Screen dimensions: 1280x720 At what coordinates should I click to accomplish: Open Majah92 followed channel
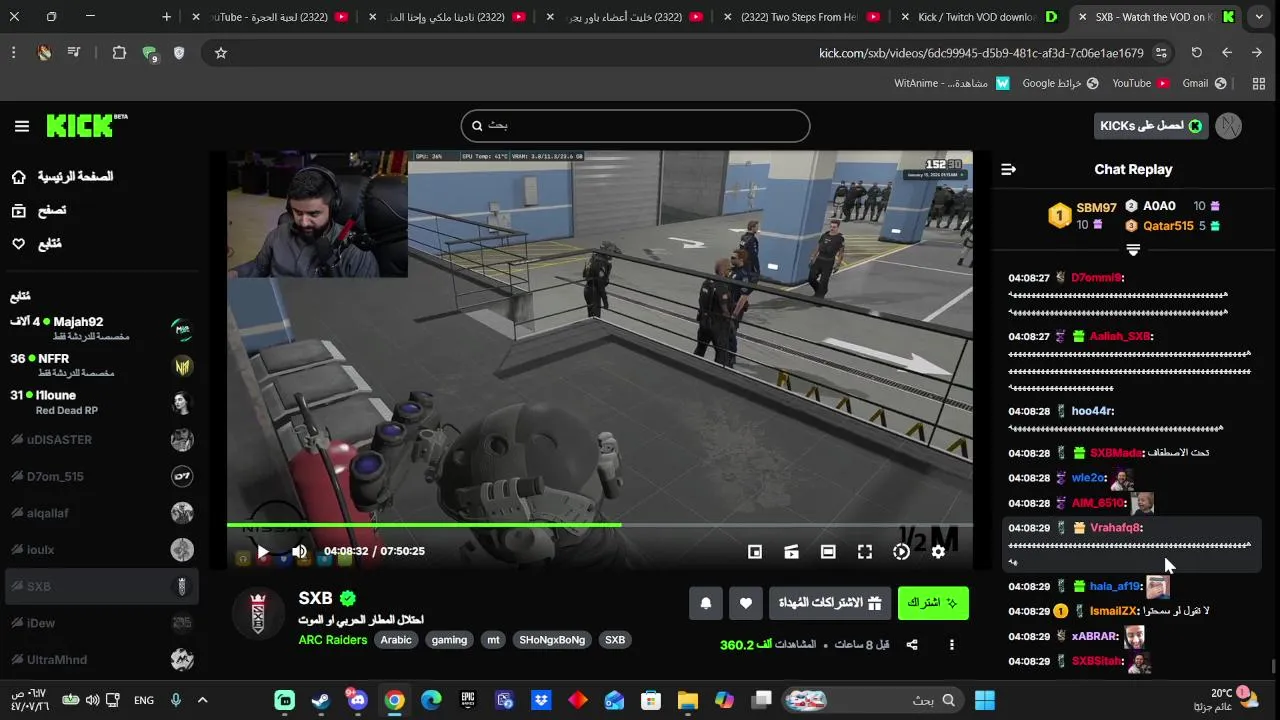[x=100, y=328]
